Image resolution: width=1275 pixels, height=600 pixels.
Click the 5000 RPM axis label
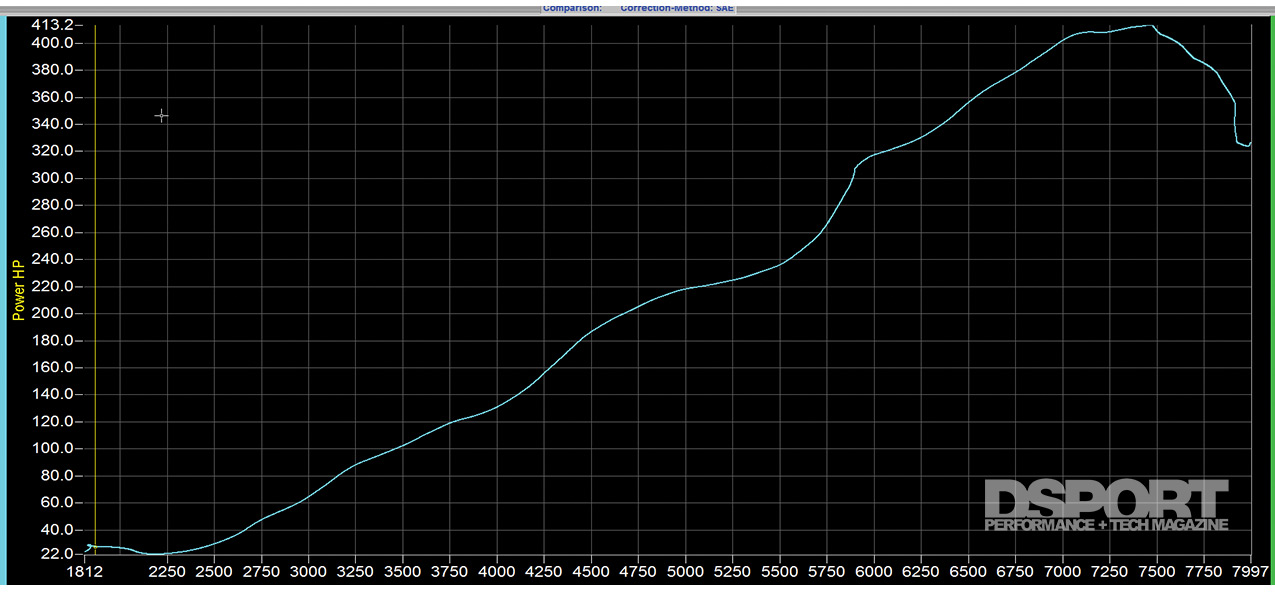[685, 573]
